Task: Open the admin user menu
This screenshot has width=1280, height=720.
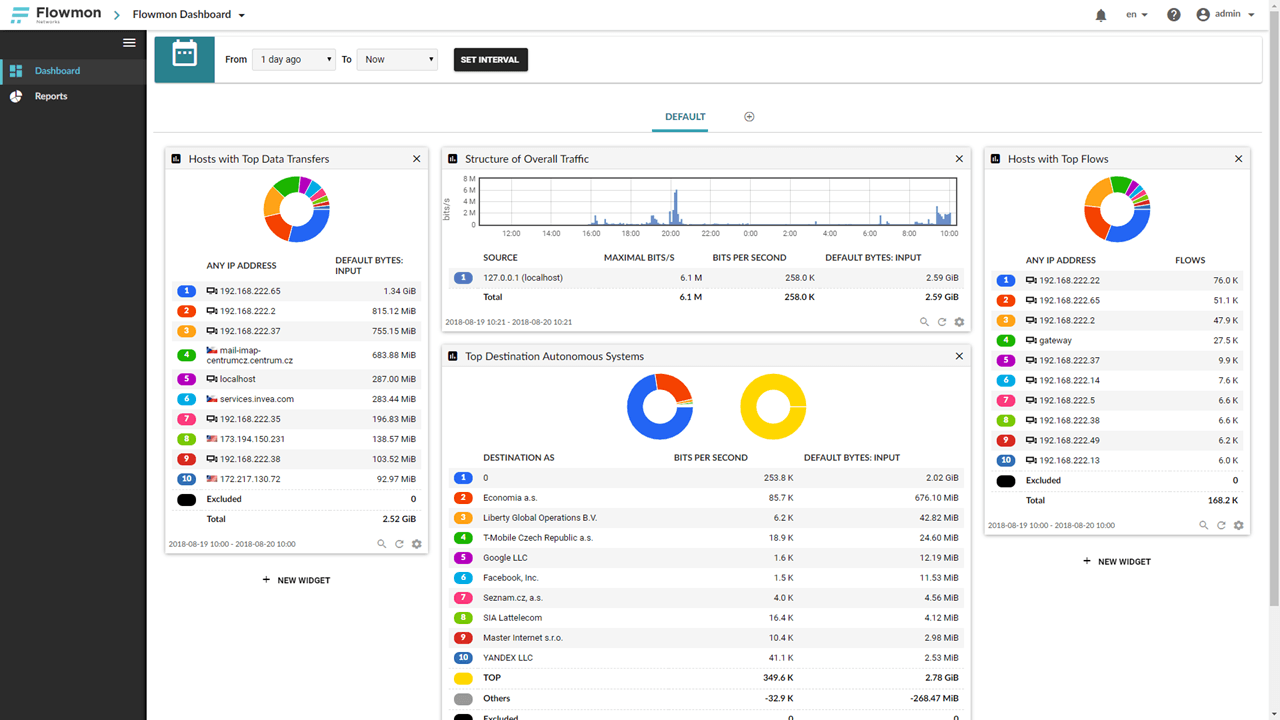Action: tap(1226, 15)
